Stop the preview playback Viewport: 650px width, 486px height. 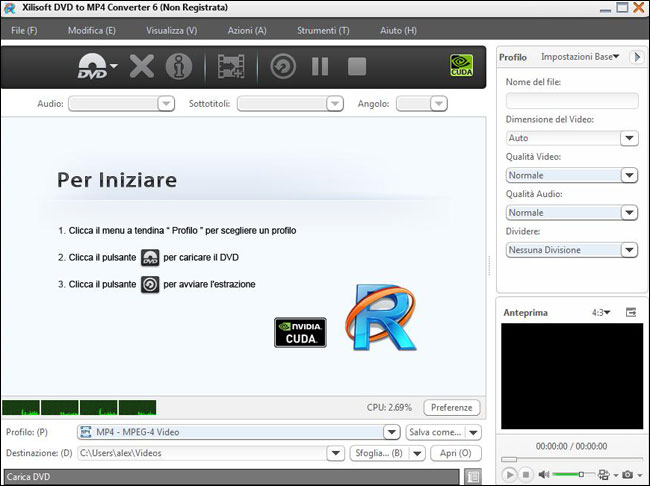tap(526, 474)
